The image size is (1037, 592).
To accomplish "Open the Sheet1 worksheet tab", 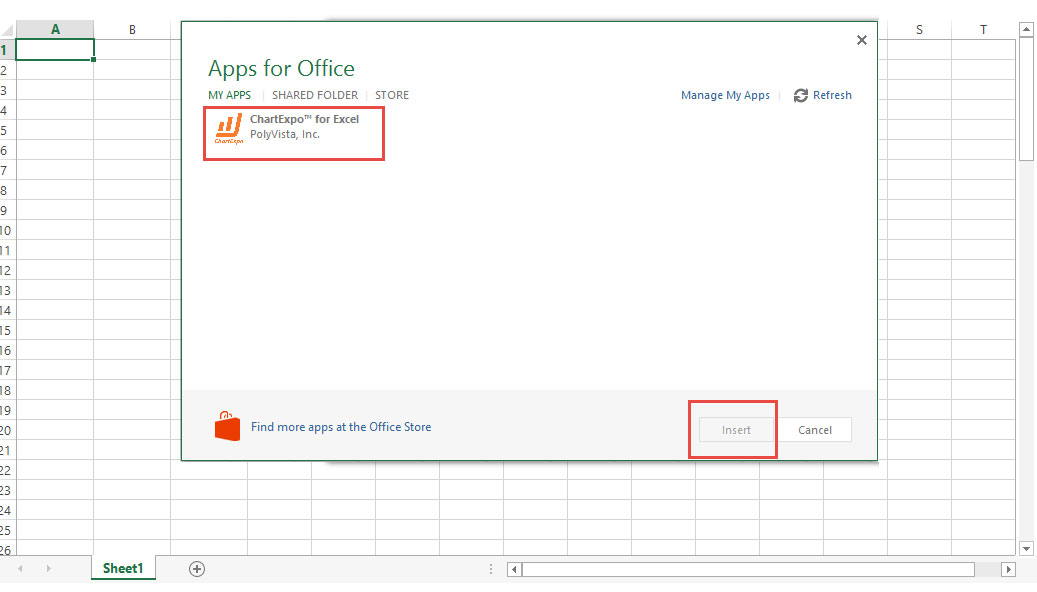I will point(123,568).
